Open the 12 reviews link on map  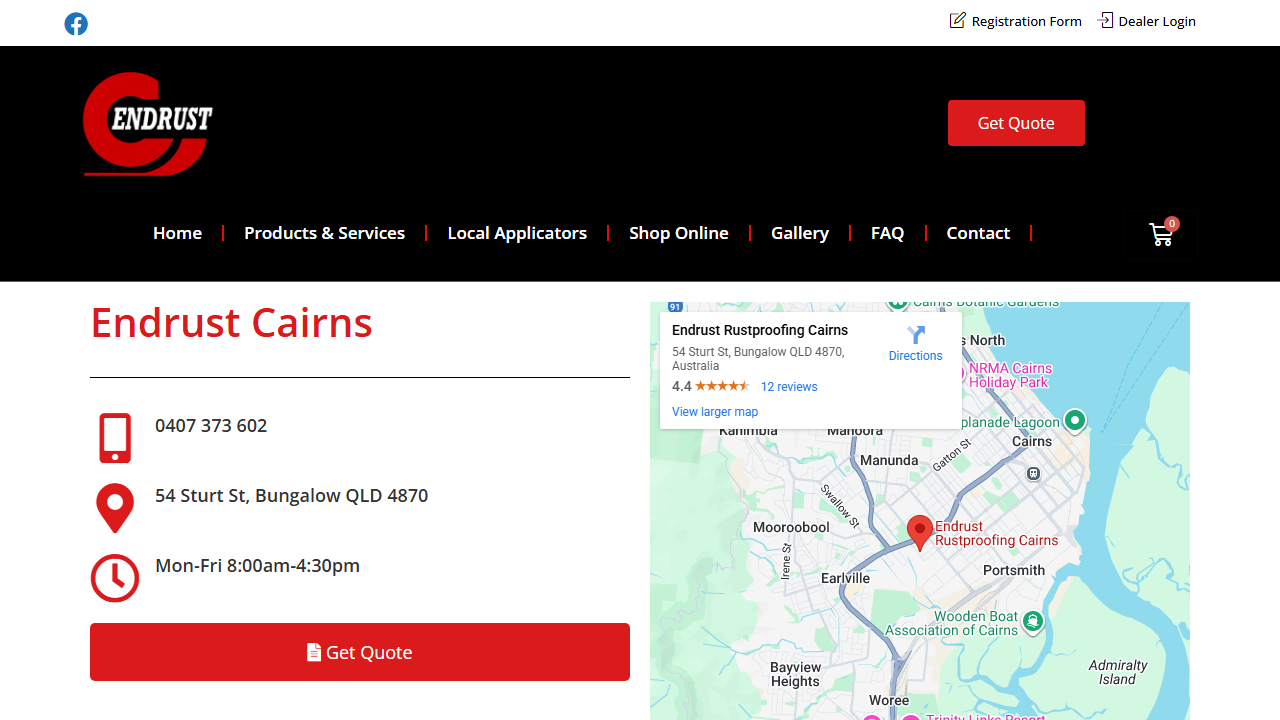(789, 387)
